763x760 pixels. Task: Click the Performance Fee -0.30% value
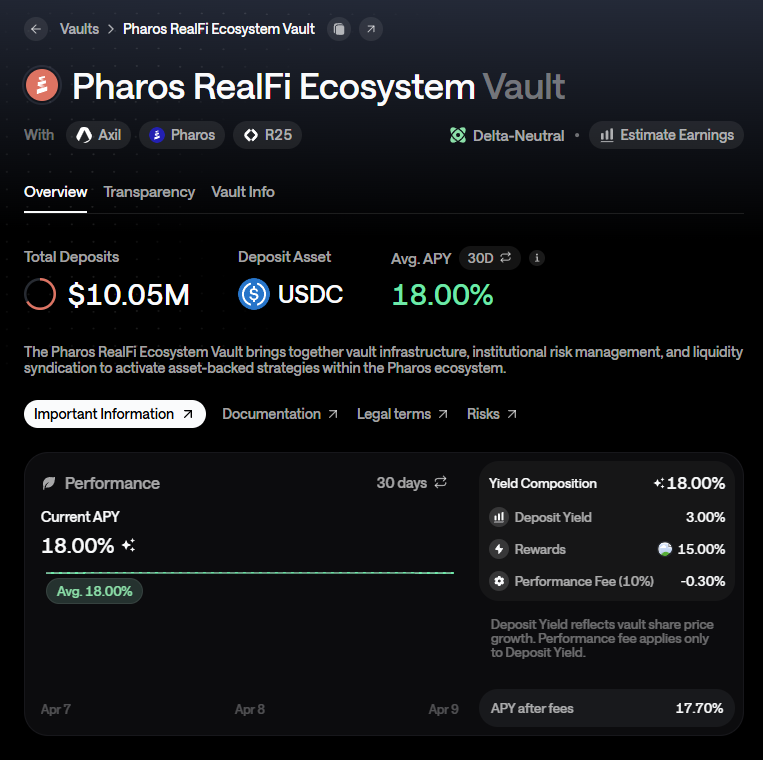(x=703, y=581)
